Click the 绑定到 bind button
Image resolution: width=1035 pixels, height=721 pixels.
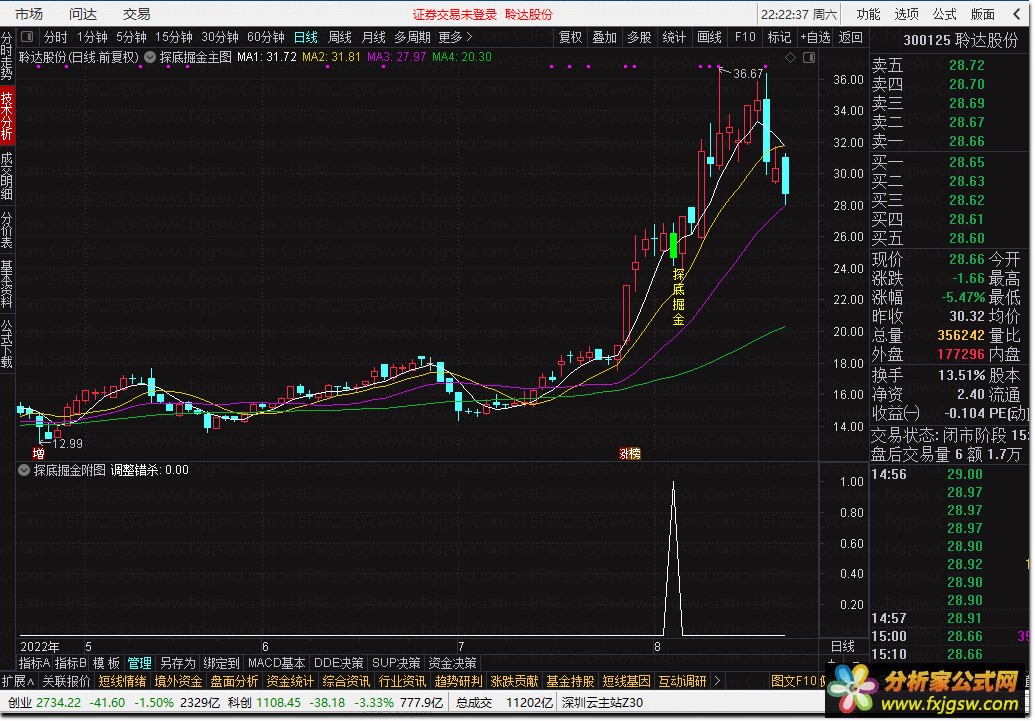tap(221, 663)
